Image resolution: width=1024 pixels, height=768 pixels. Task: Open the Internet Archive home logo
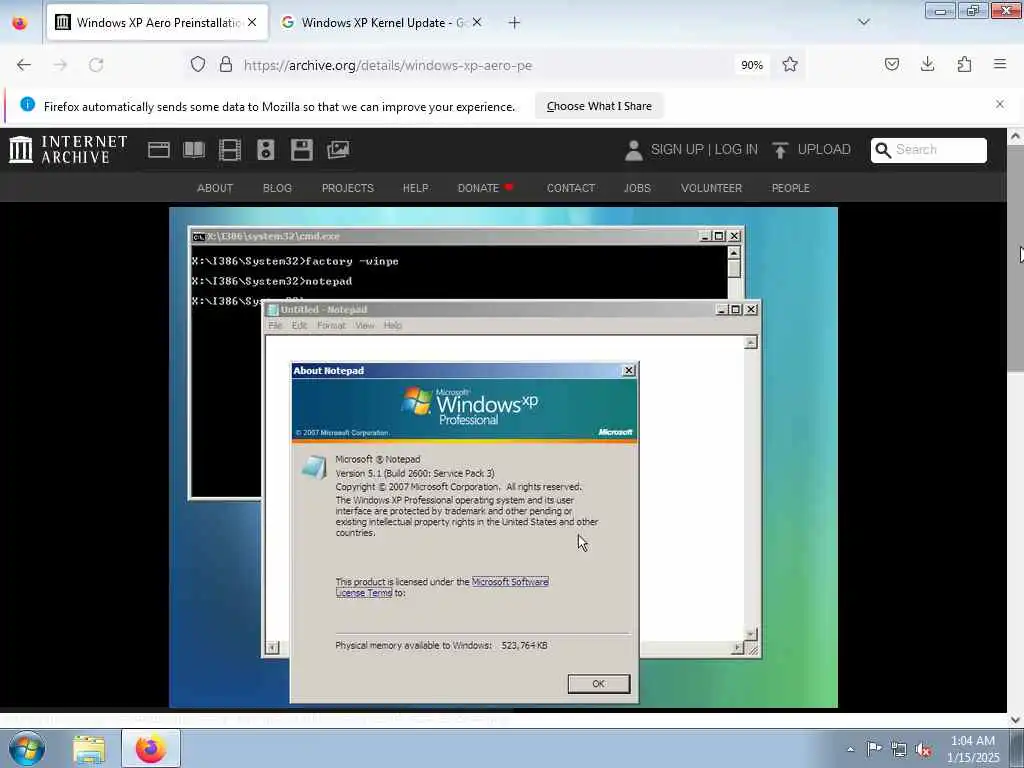coord(69,150)
